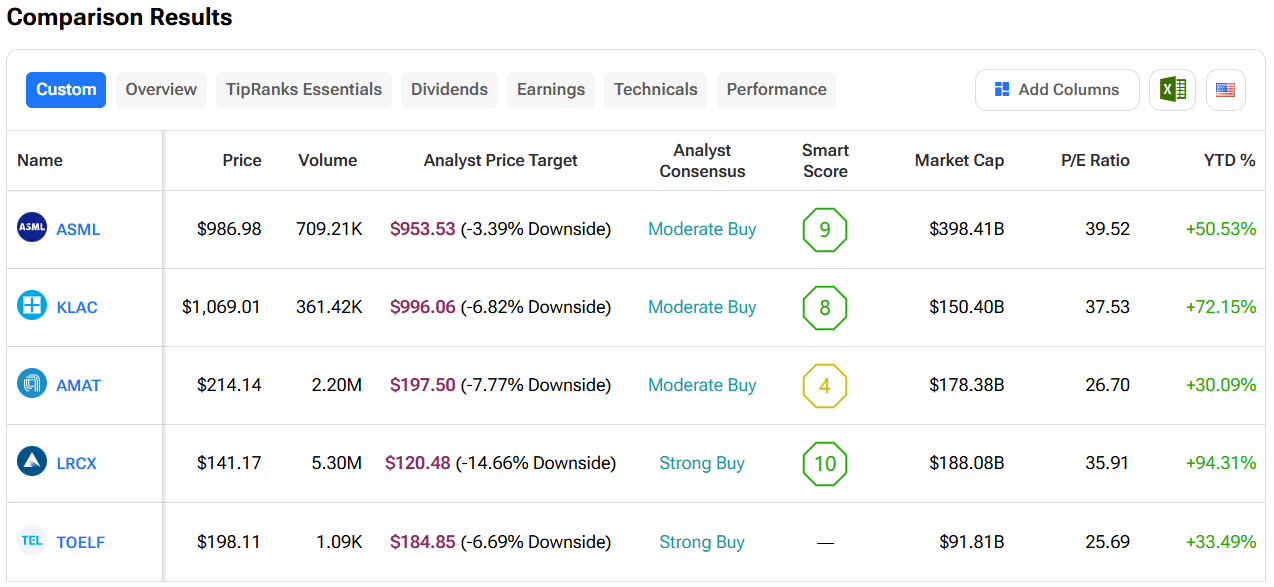This screenshot has width=1274, height=587.
Task: Open the TOELF ticker link
Action: point(80,542)
